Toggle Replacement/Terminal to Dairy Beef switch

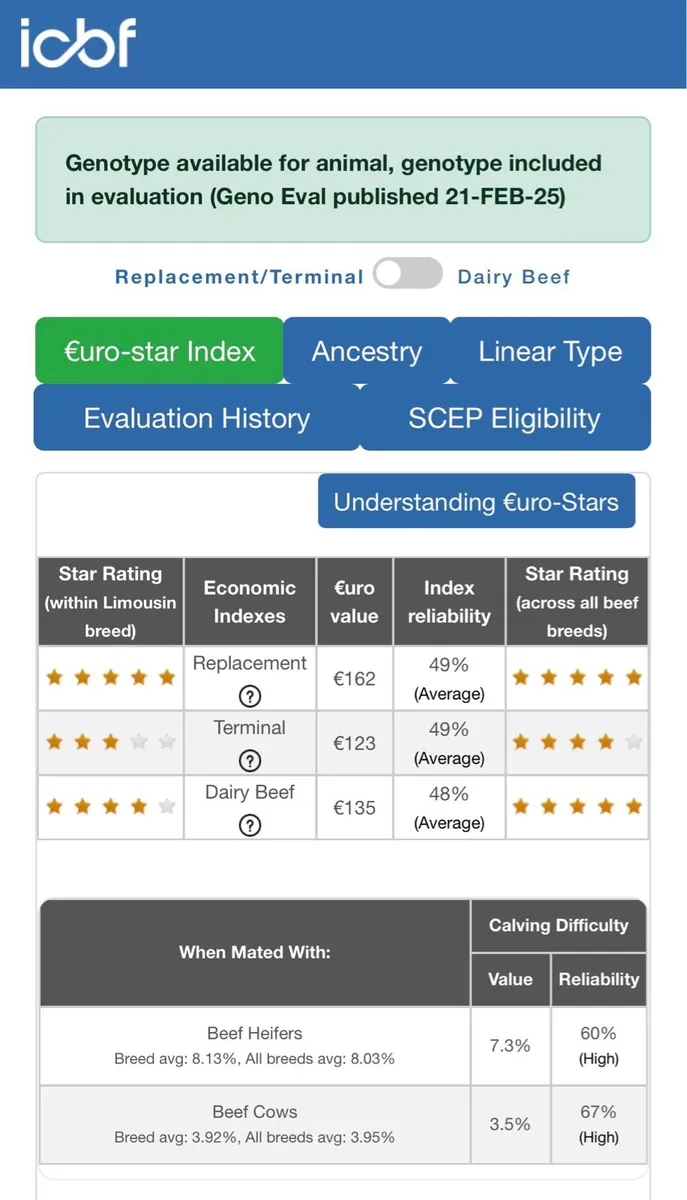pos(408,274)
